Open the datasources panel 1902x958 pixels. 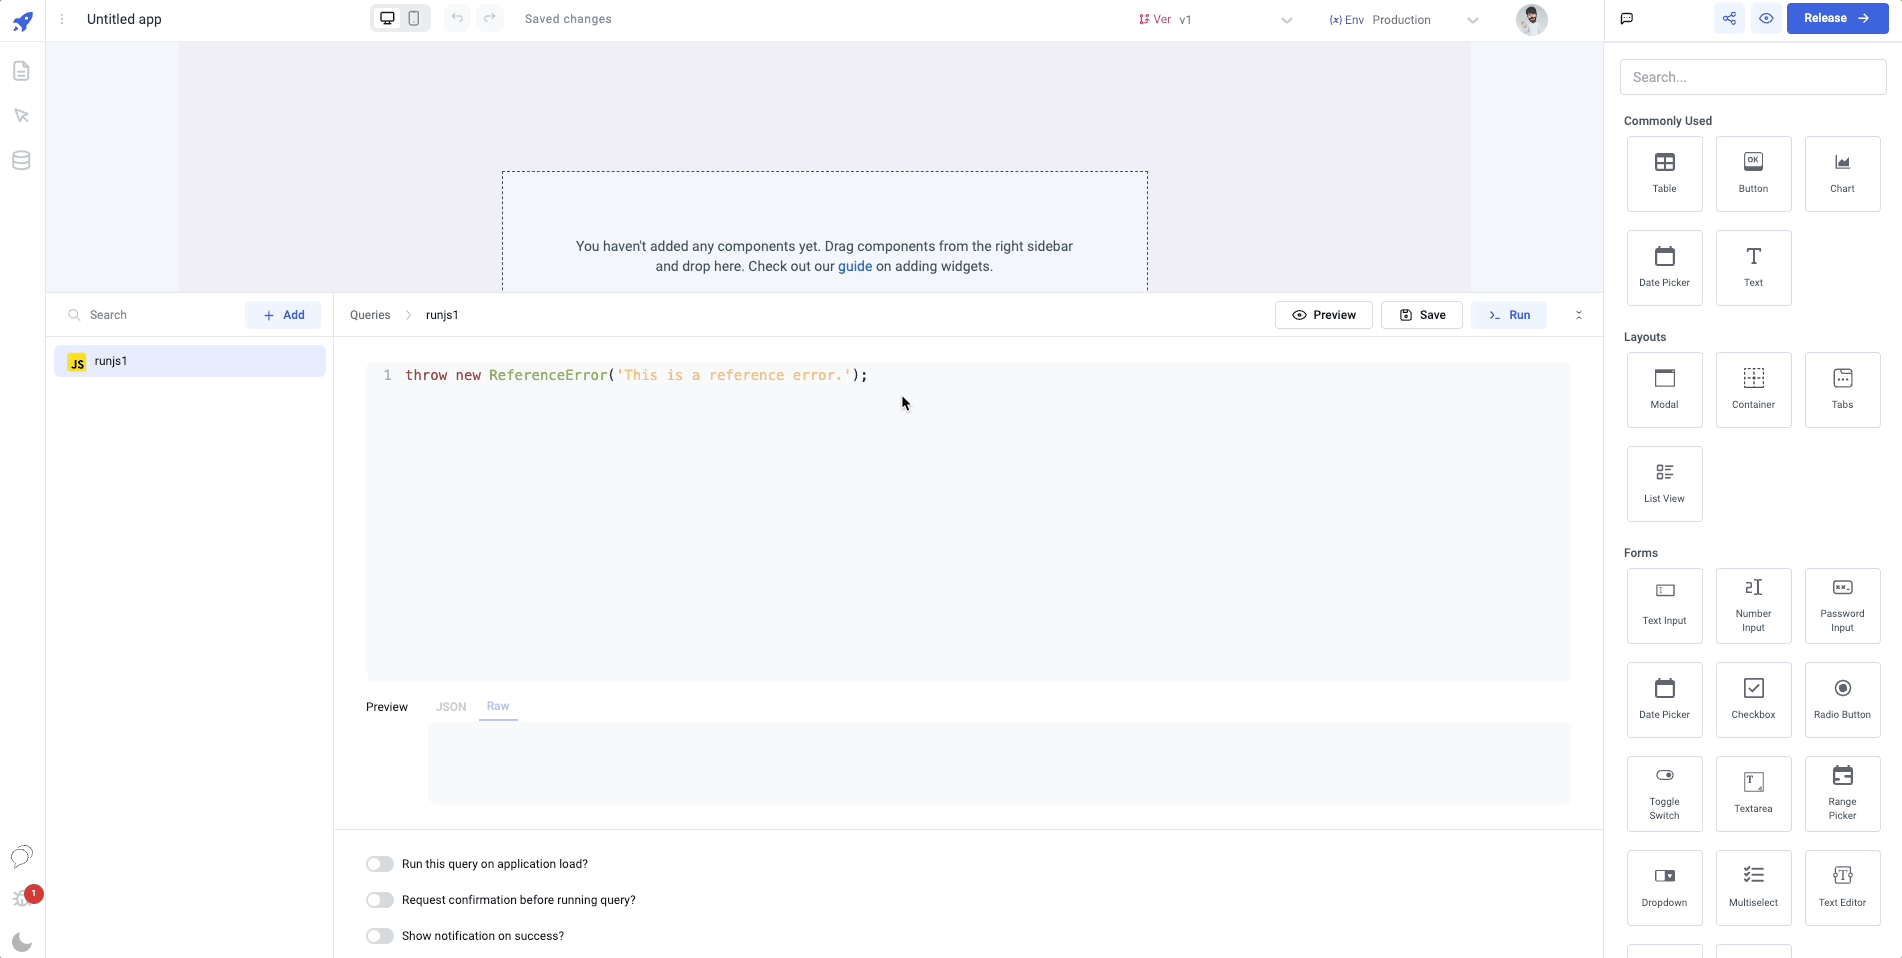pyautogui.click(x=22, y=160)
